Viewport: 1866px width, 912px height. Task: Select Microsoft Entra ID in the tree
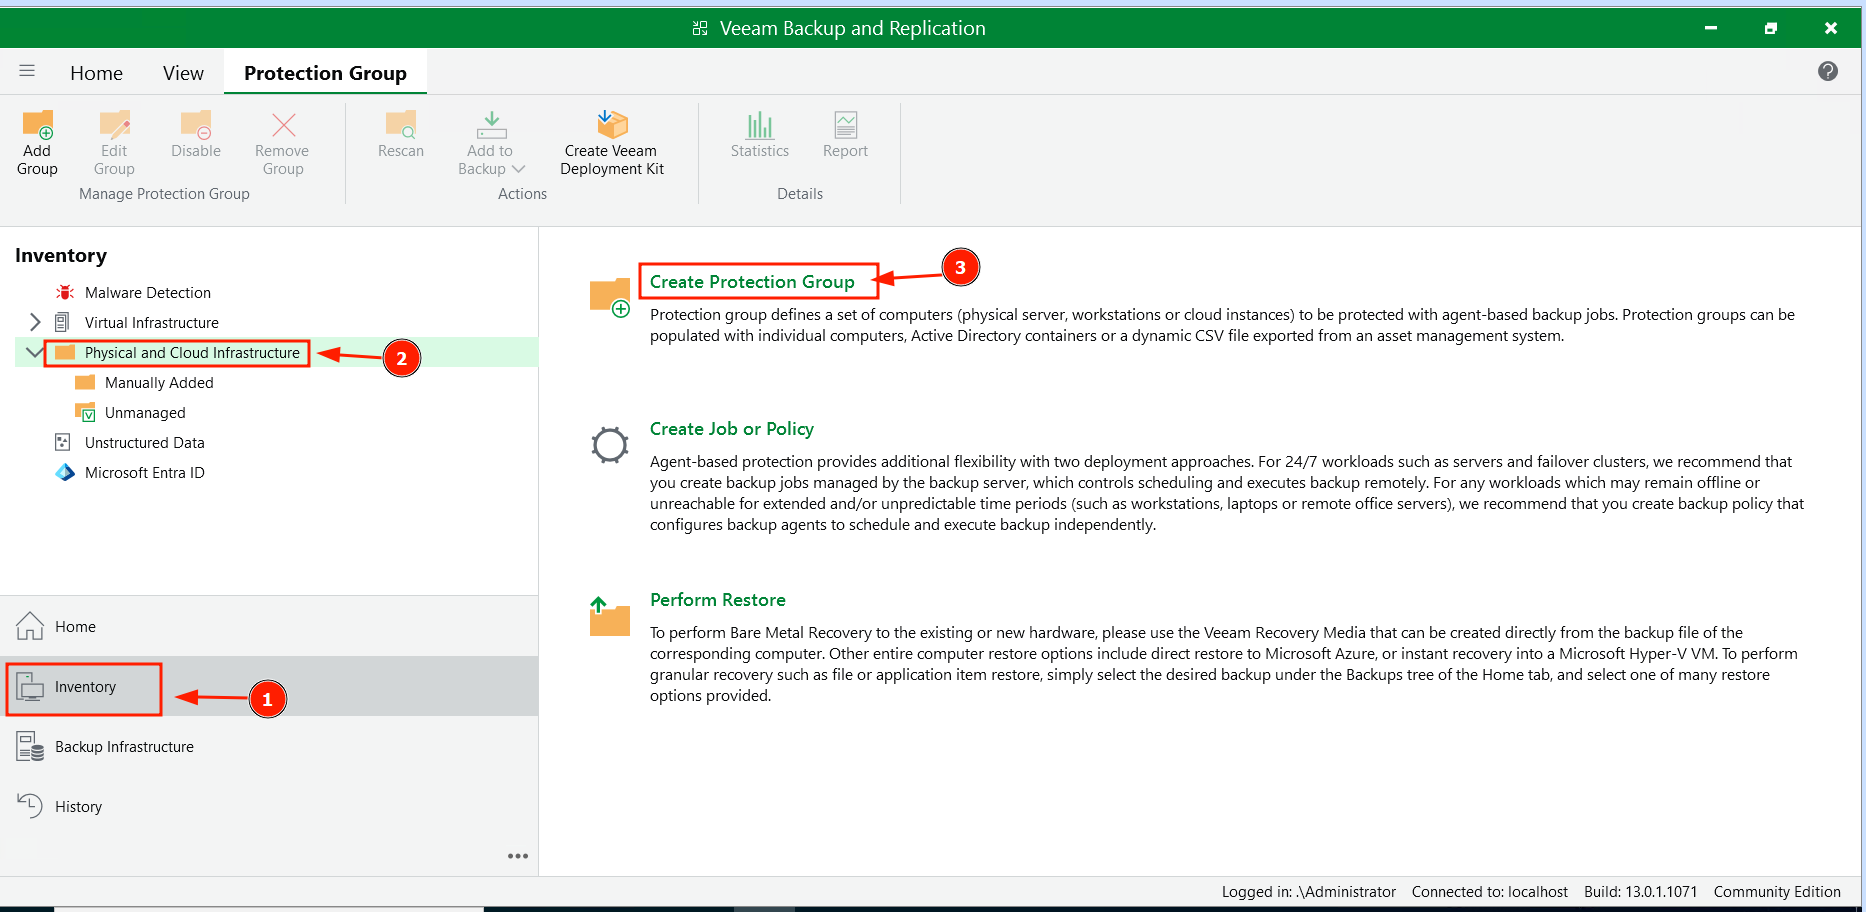click(145, 472)
